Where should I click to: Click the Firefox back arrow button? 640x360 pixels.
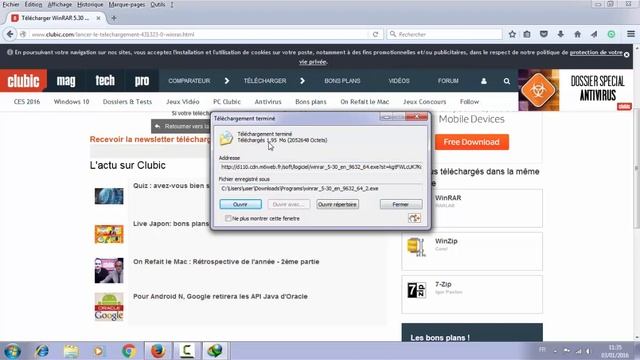click(10, 34)
